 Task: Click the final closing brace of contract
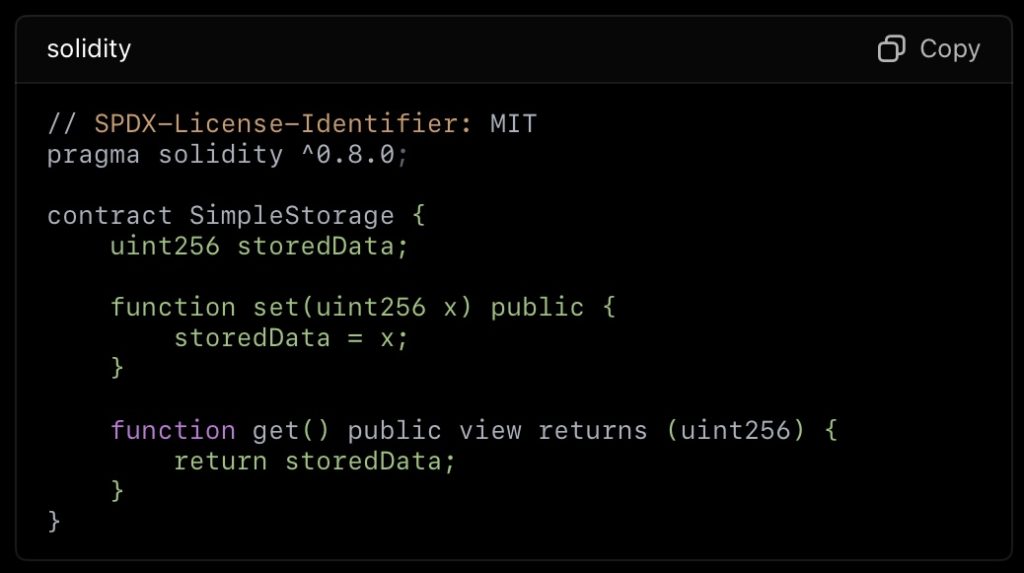pos(54,521)
